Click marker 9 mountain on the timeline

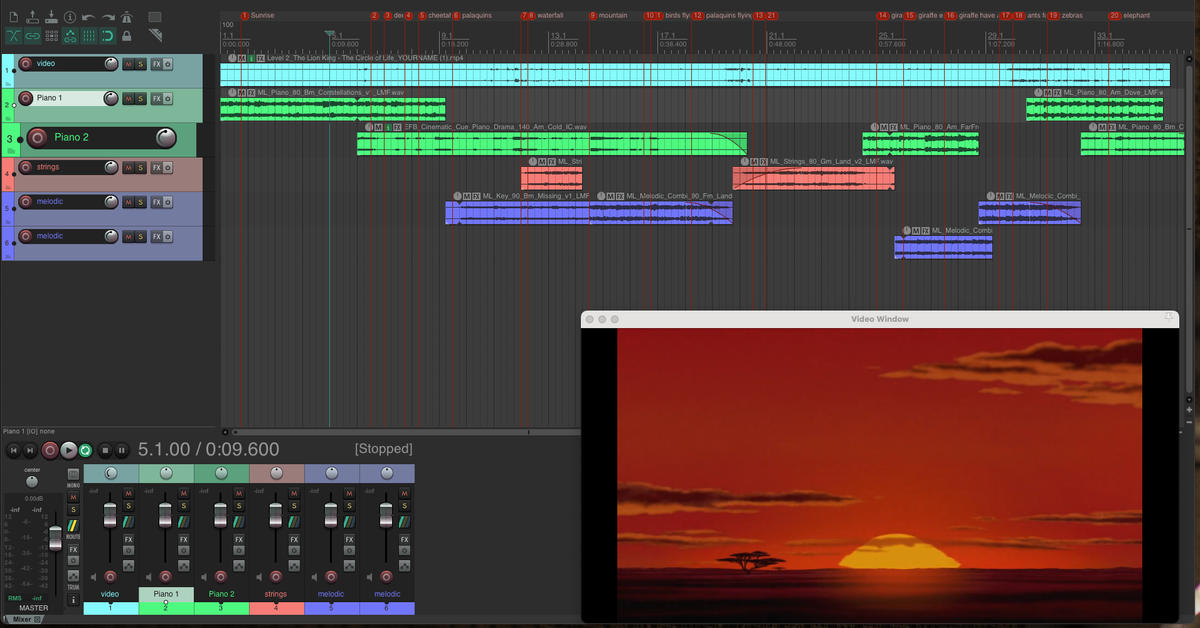[608, 16]
